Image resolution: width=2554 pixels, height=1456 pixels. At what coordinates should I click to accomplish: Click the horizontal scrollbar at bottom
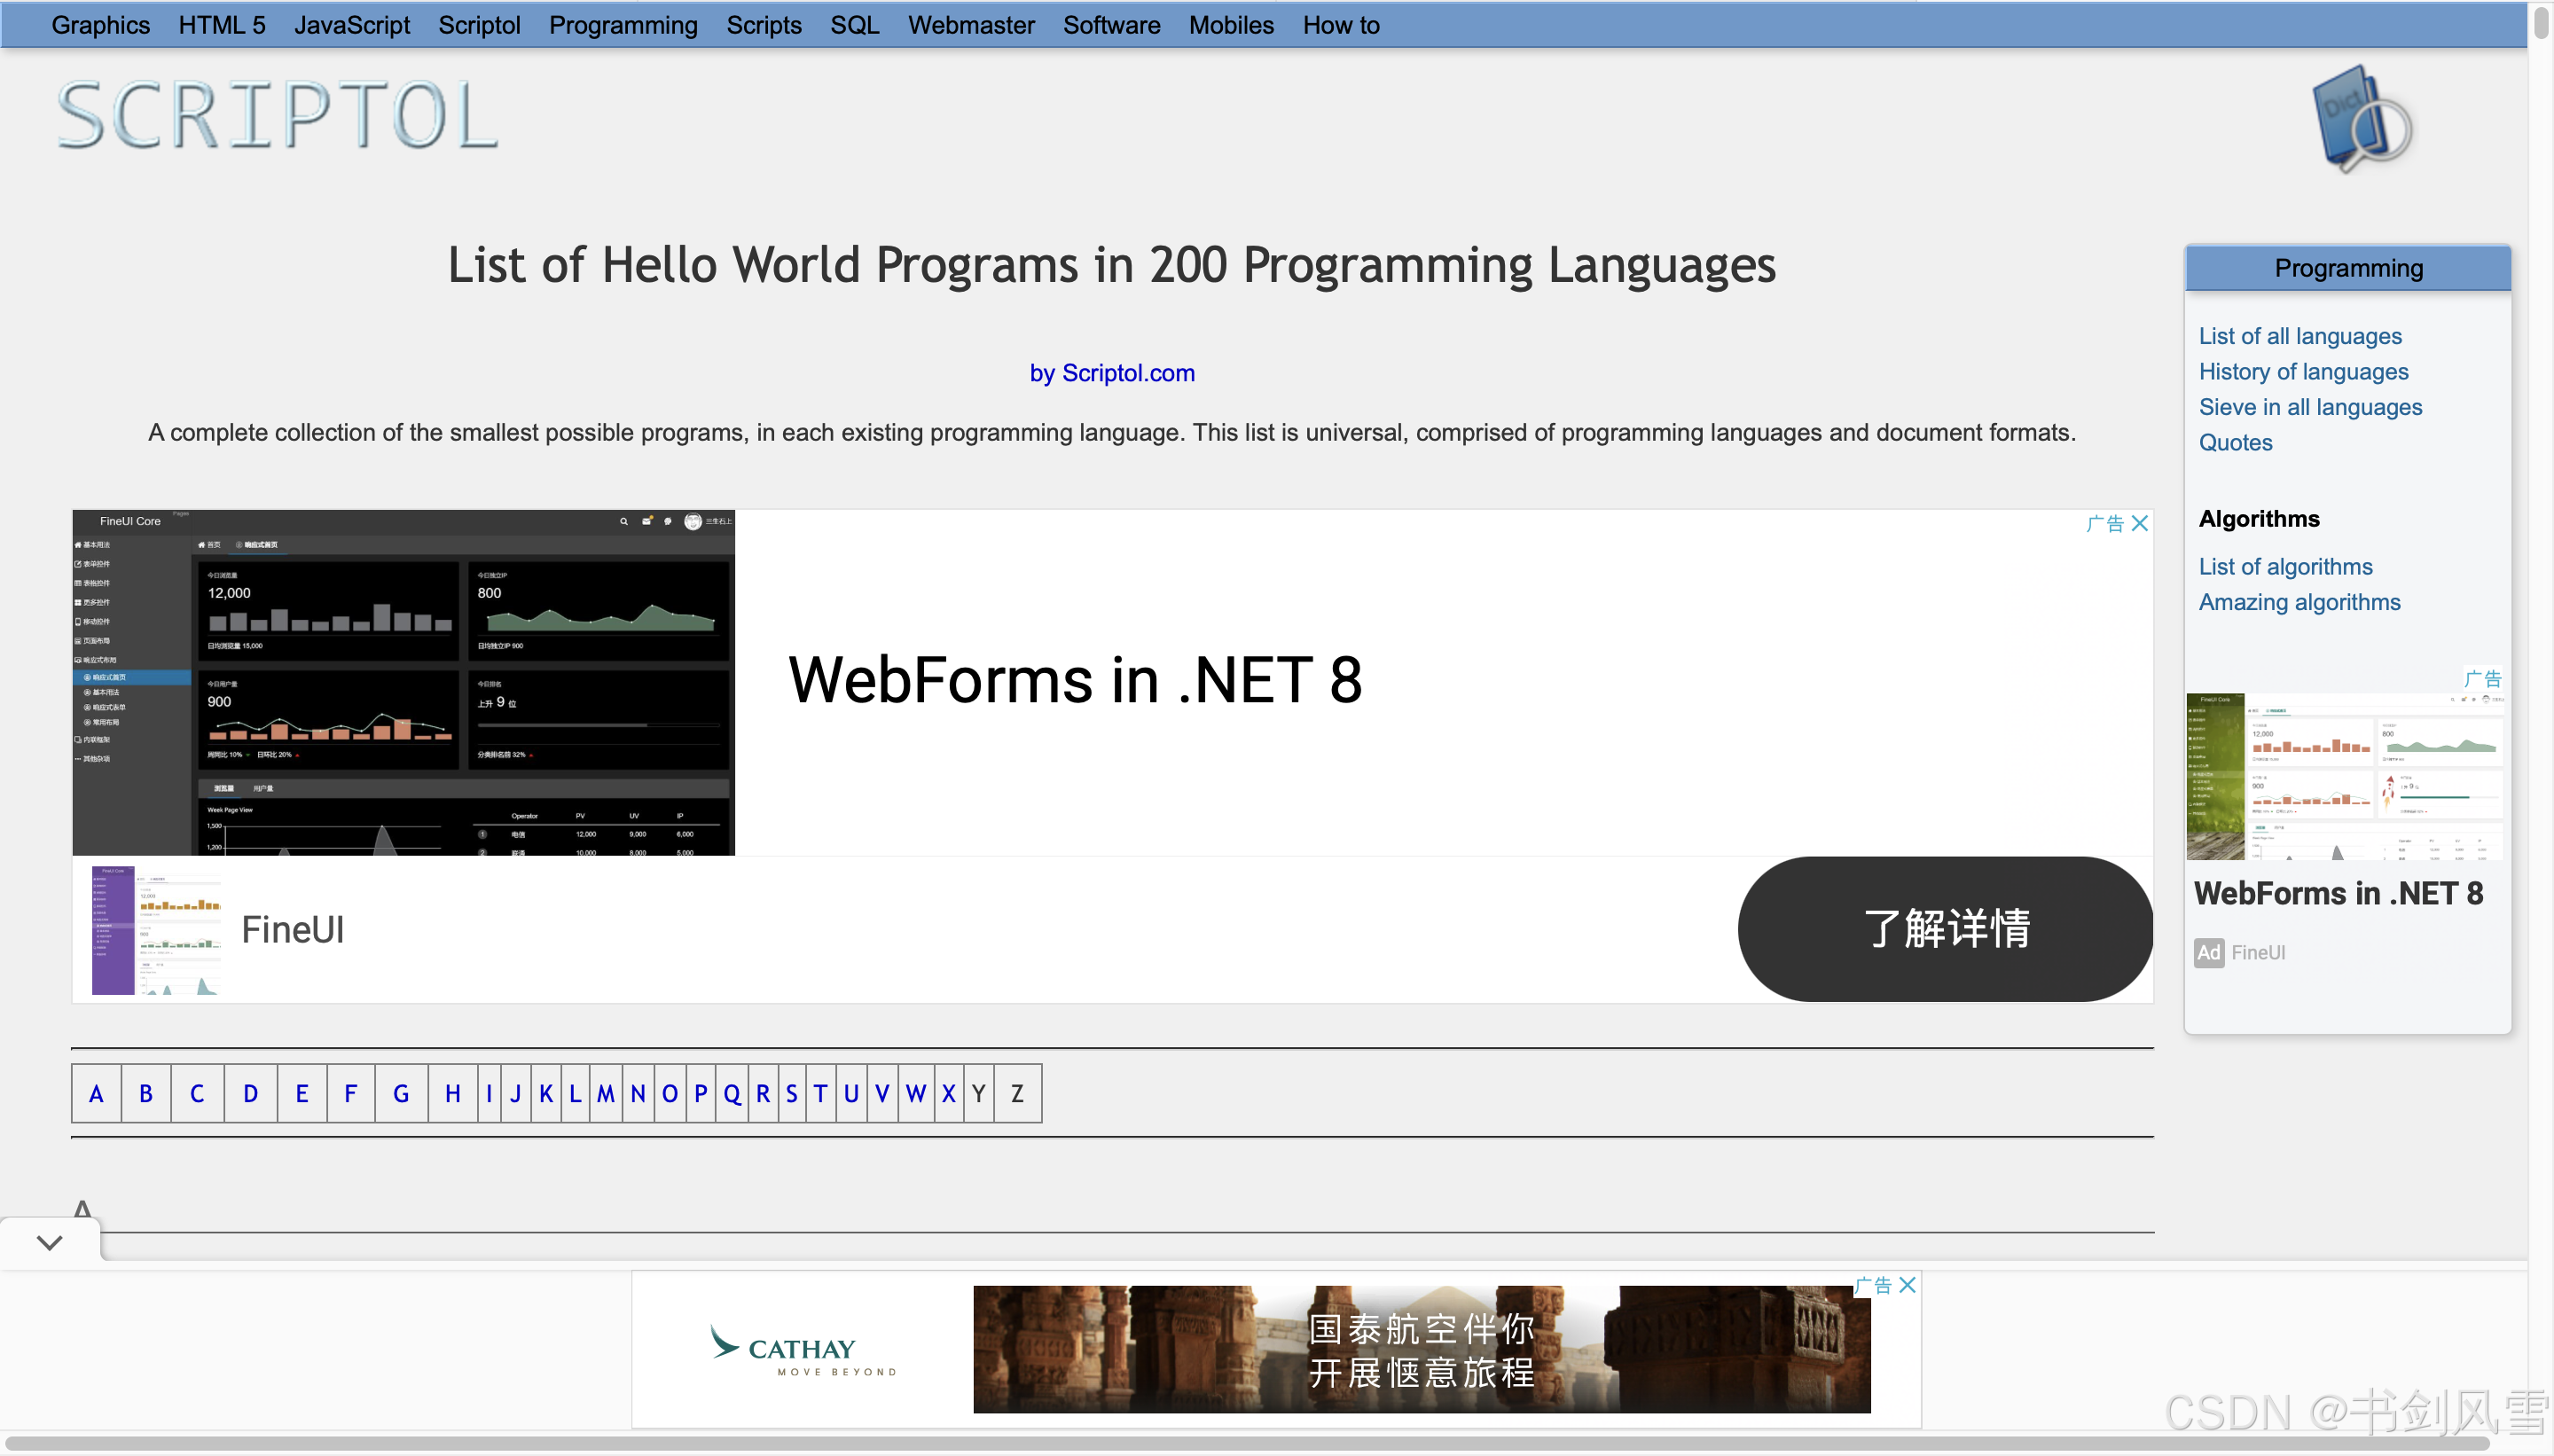[1245, 1443]
